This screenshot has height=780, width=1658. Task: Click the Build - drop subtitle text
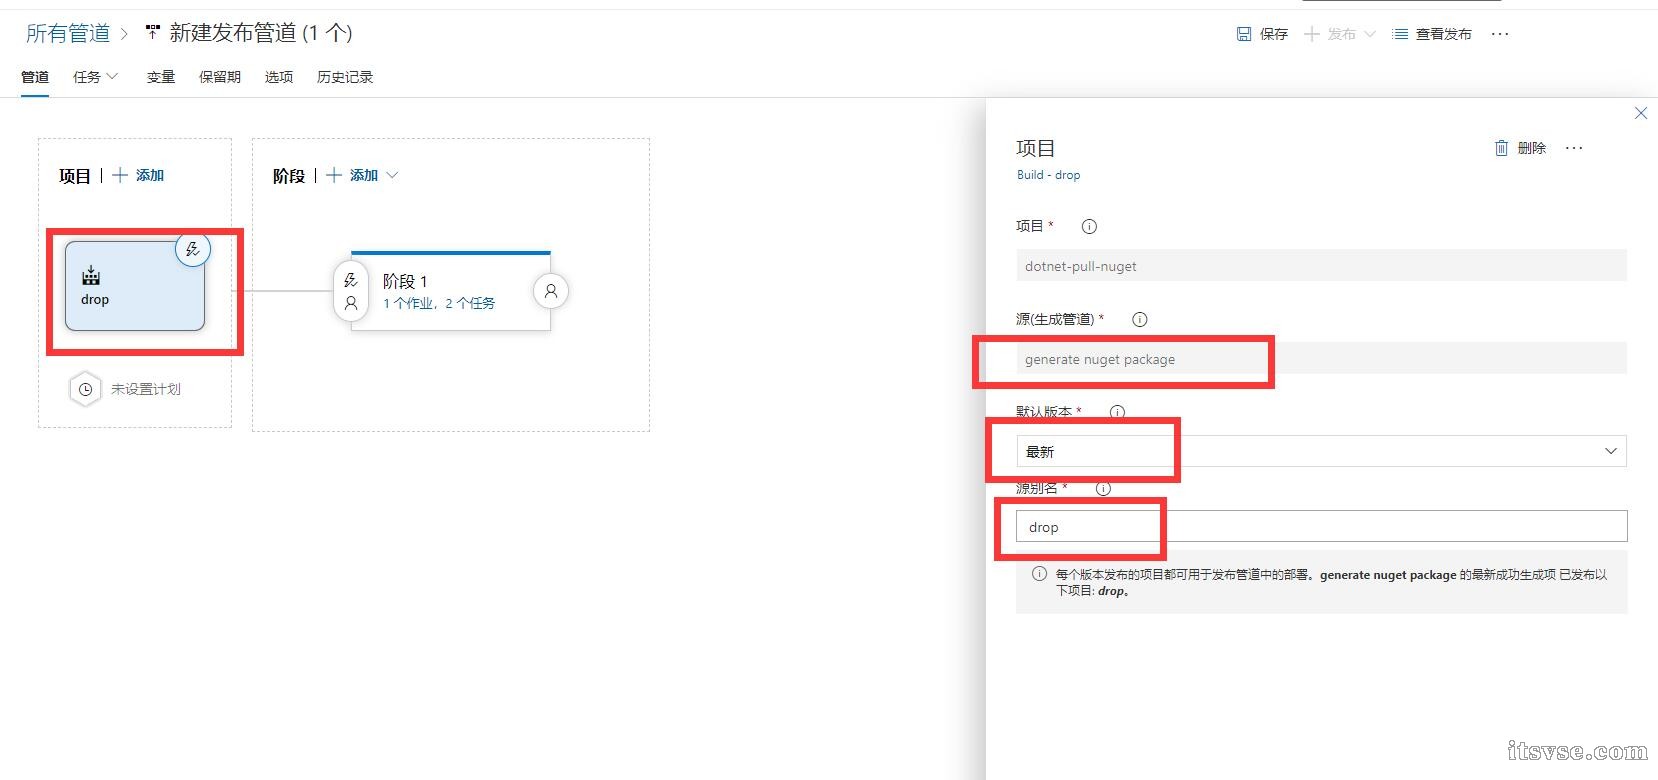click(x=1048, y=175)
